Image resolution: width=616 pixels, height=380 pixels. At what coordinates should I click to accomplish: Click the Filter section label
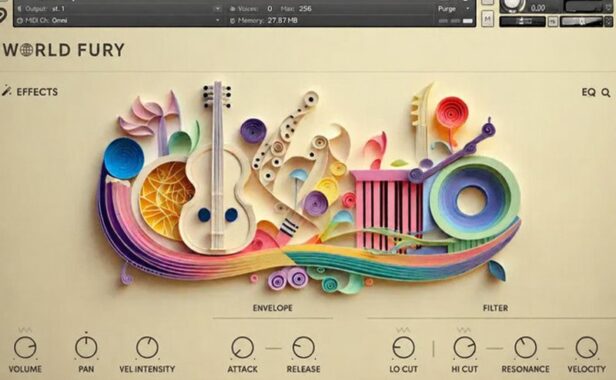click(495, 308)
